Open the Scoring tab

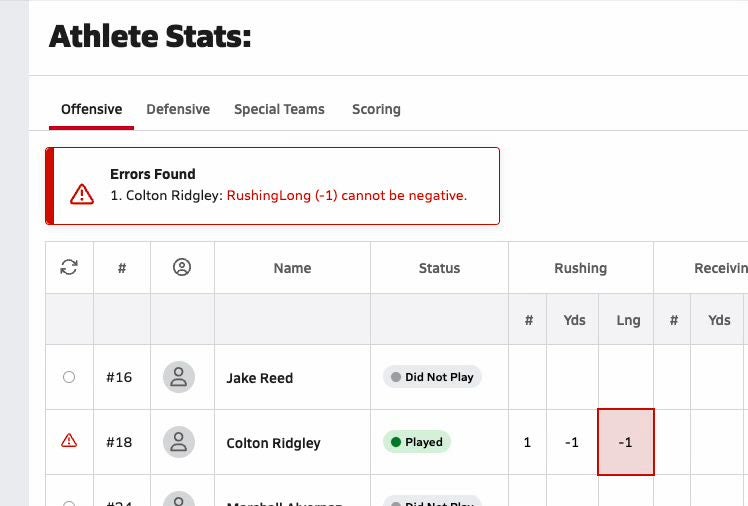coord(376,109)
